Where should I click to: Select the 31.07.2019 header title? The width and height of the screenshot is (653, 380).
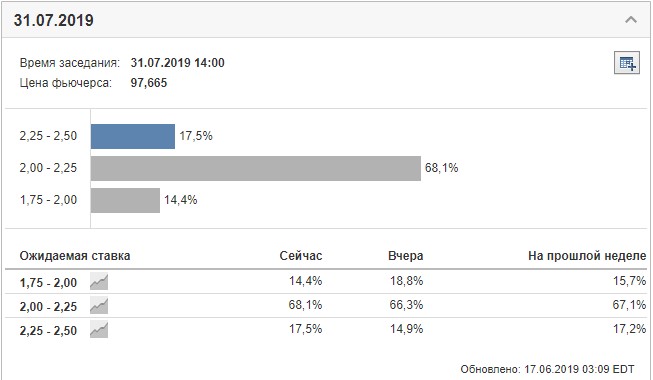[x=54, y=20]
